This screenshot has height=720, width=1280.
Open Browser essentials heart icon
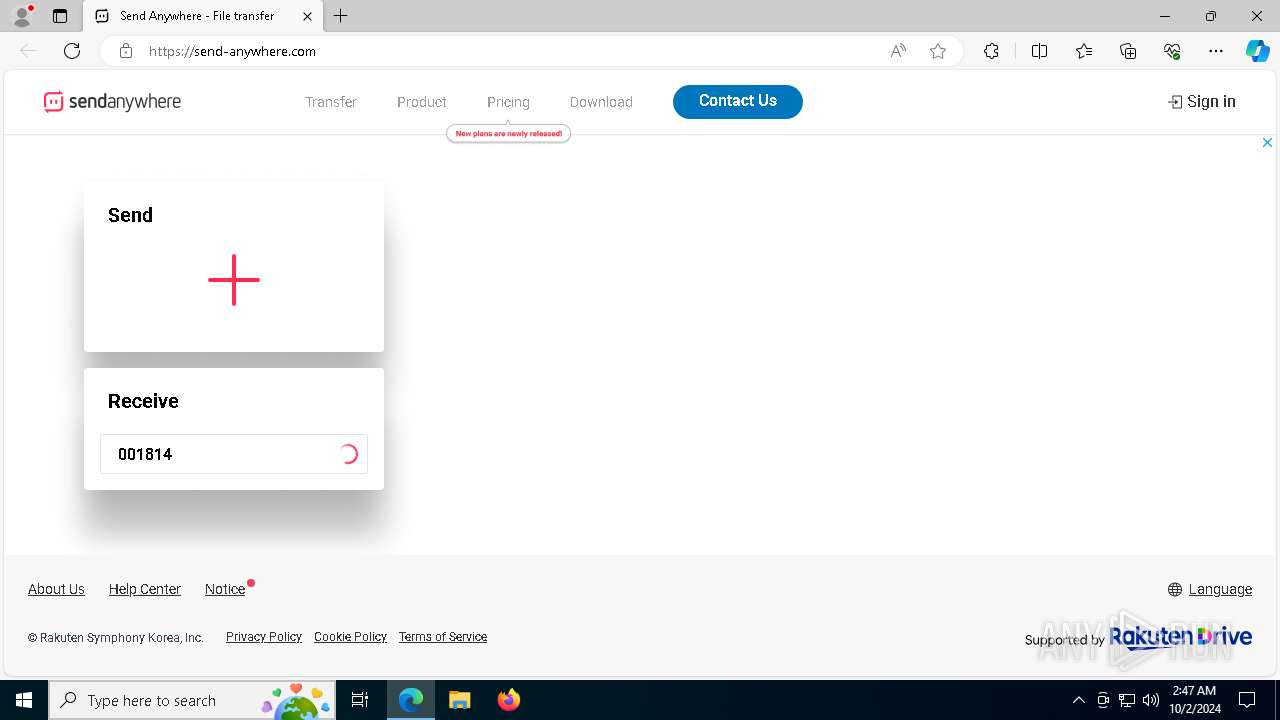tap(1172, 51)
